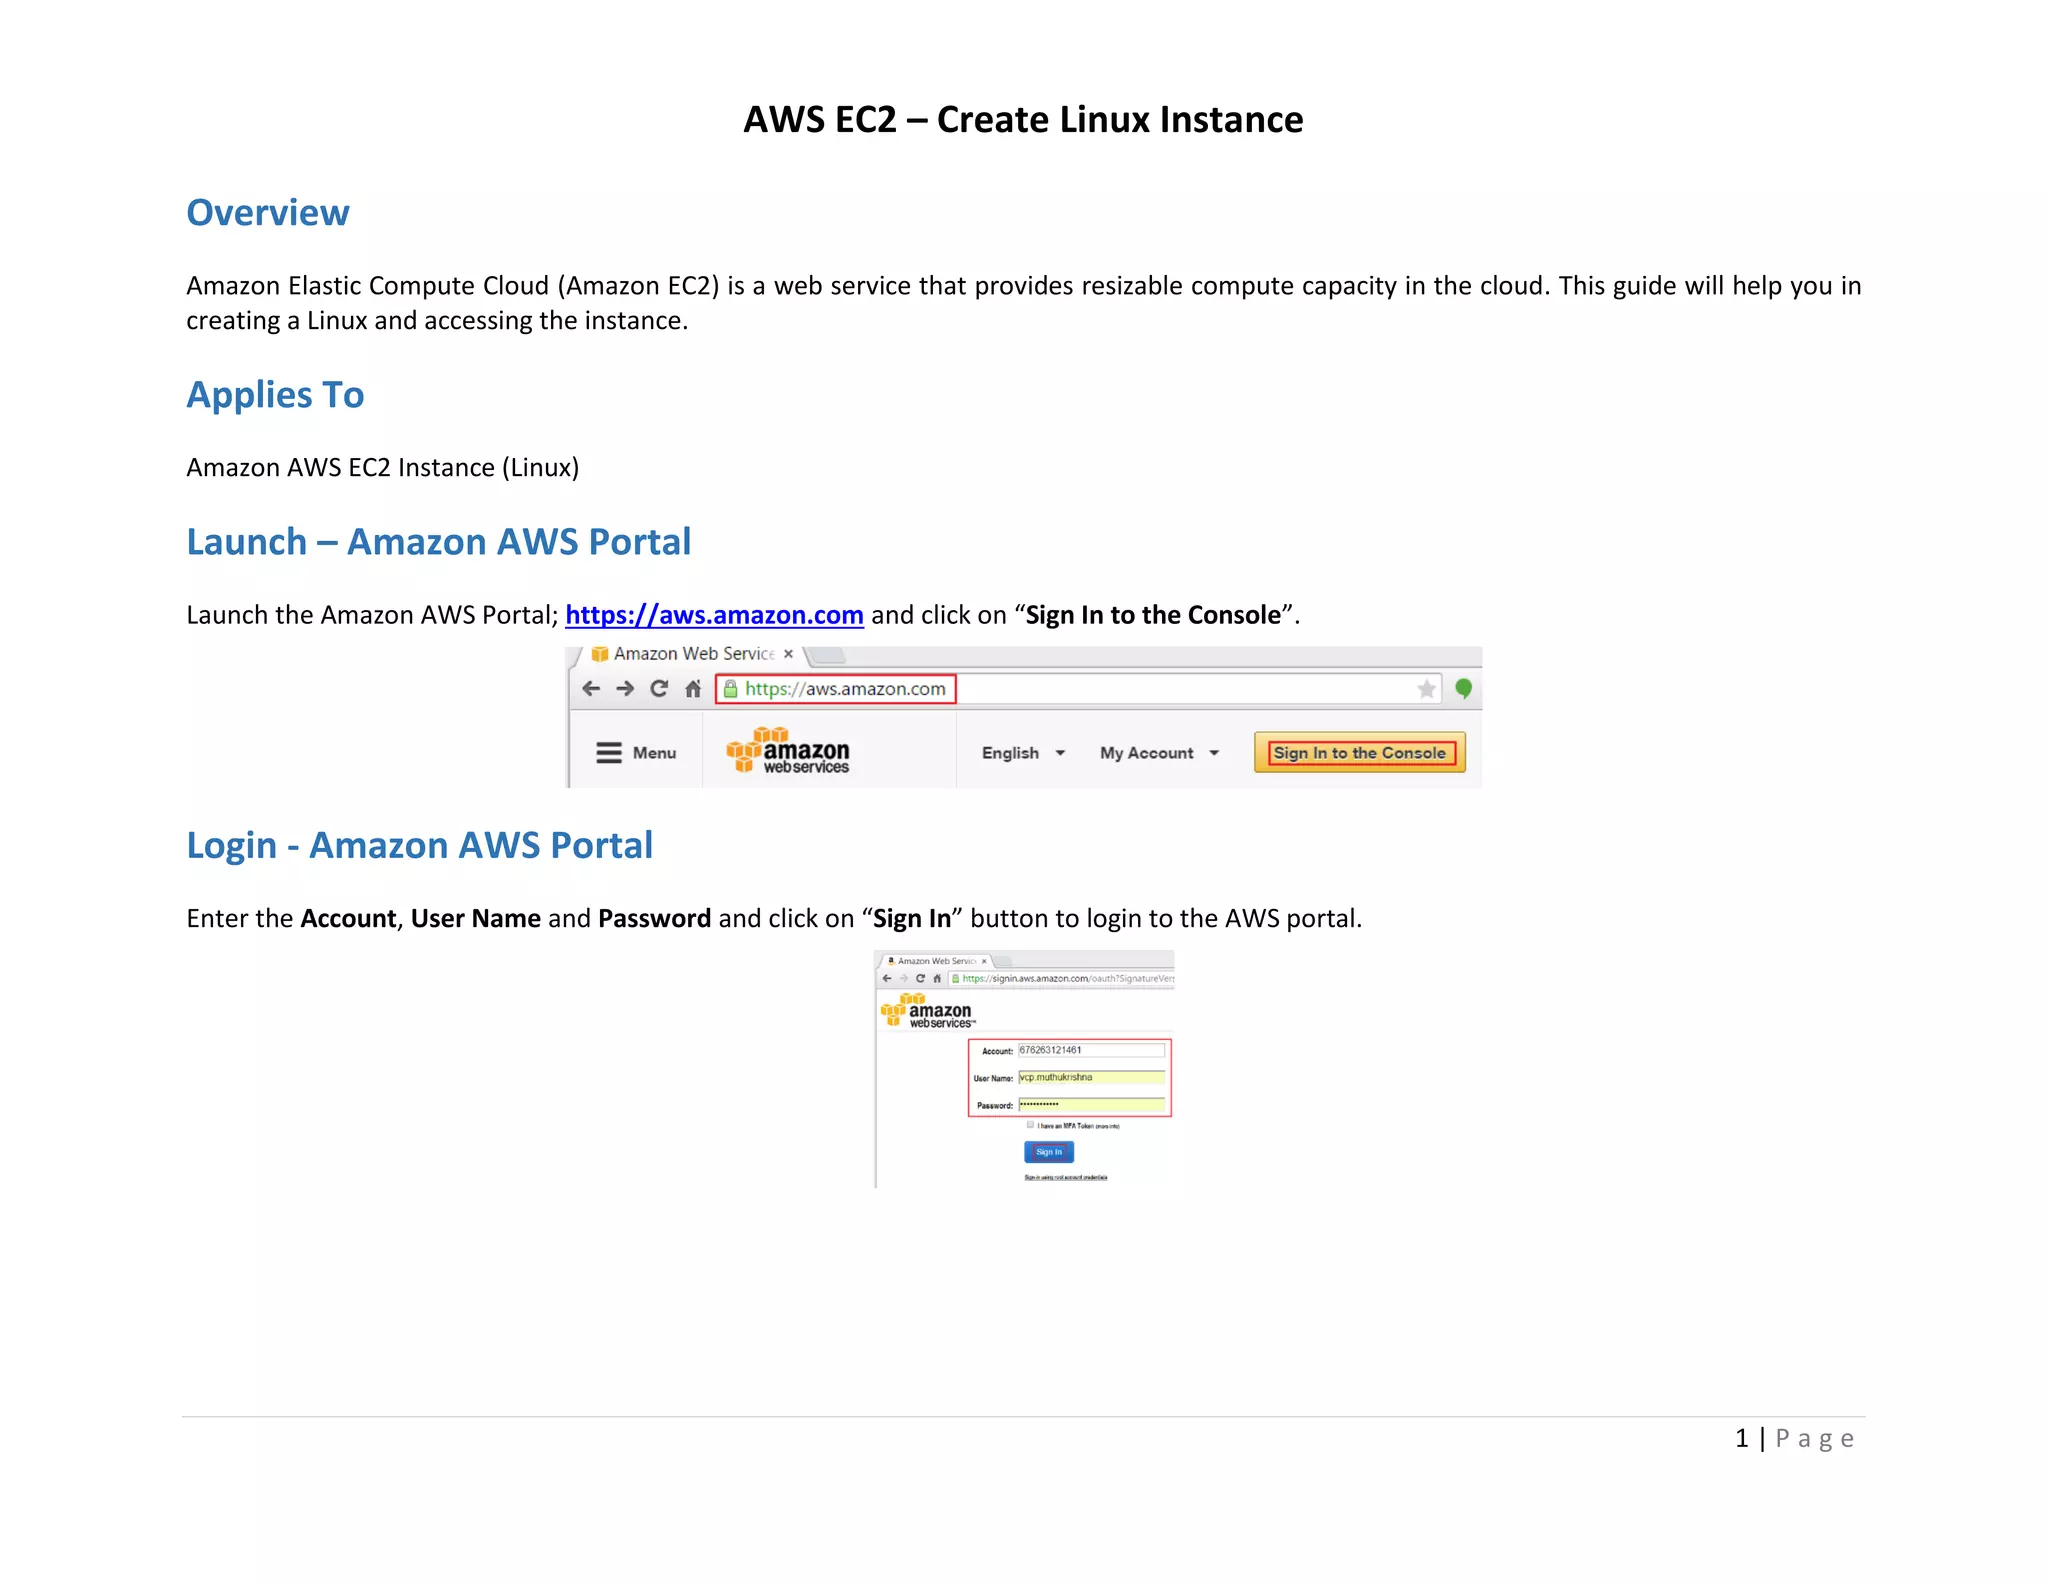The image size is (2048, 1582).
Task: Click the green padlock beside https://aws.amazon.com
Action: tap(731, 689)
